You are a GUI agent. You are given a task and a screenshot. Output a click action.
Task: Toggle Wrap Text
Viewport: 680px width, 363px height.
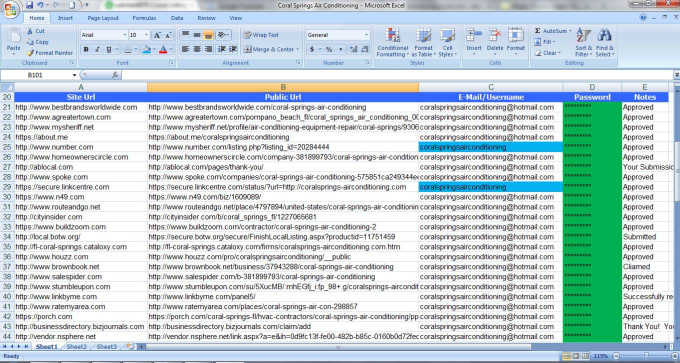[261, 35]
